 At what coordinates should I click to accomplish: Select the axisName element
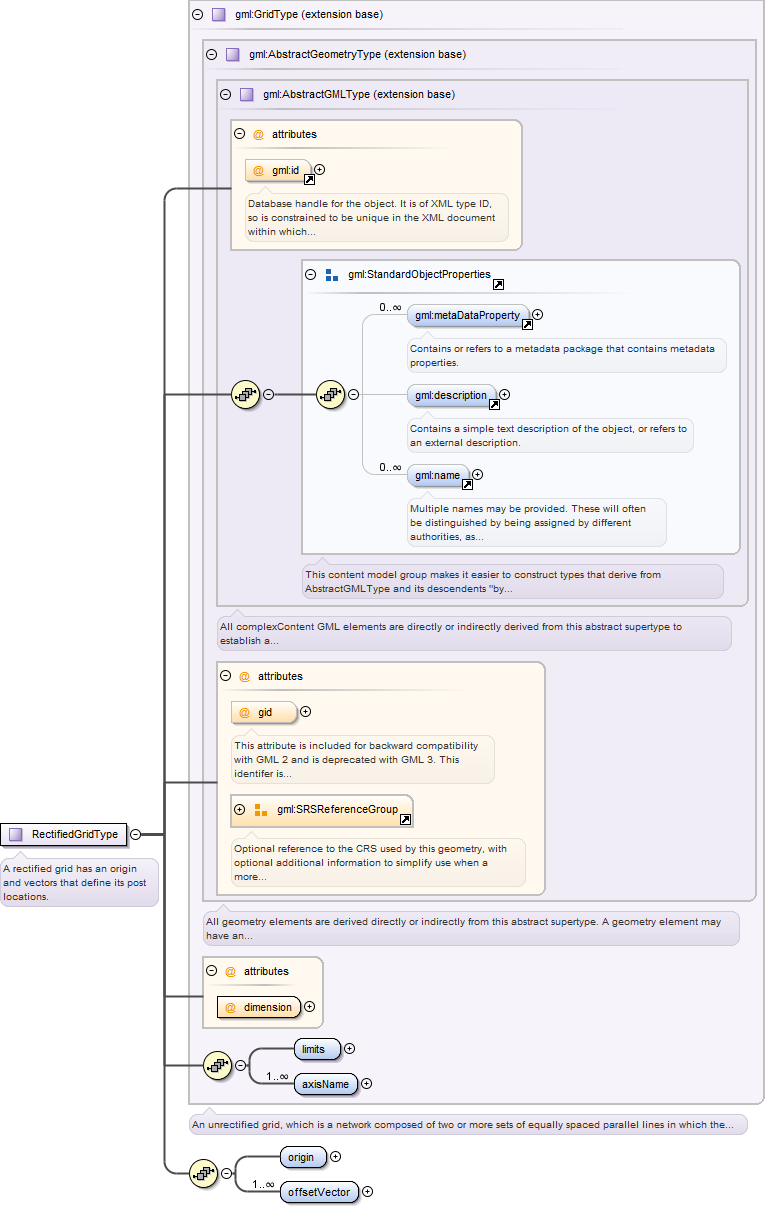click(x=326, y=1083)
